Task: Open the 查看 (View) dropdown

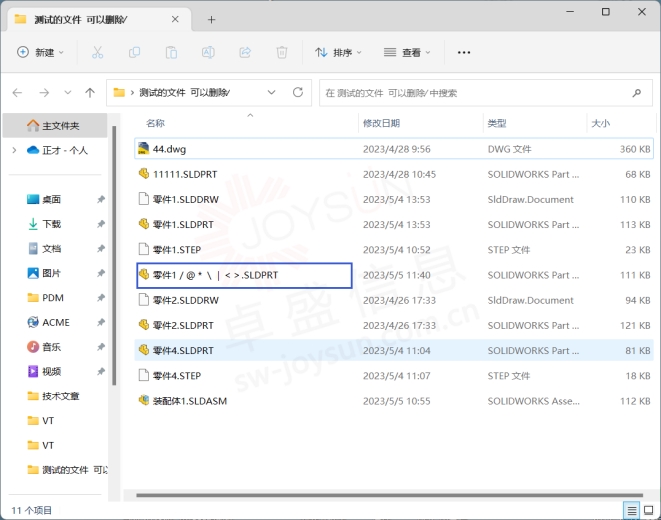Action: coord(407,52)
